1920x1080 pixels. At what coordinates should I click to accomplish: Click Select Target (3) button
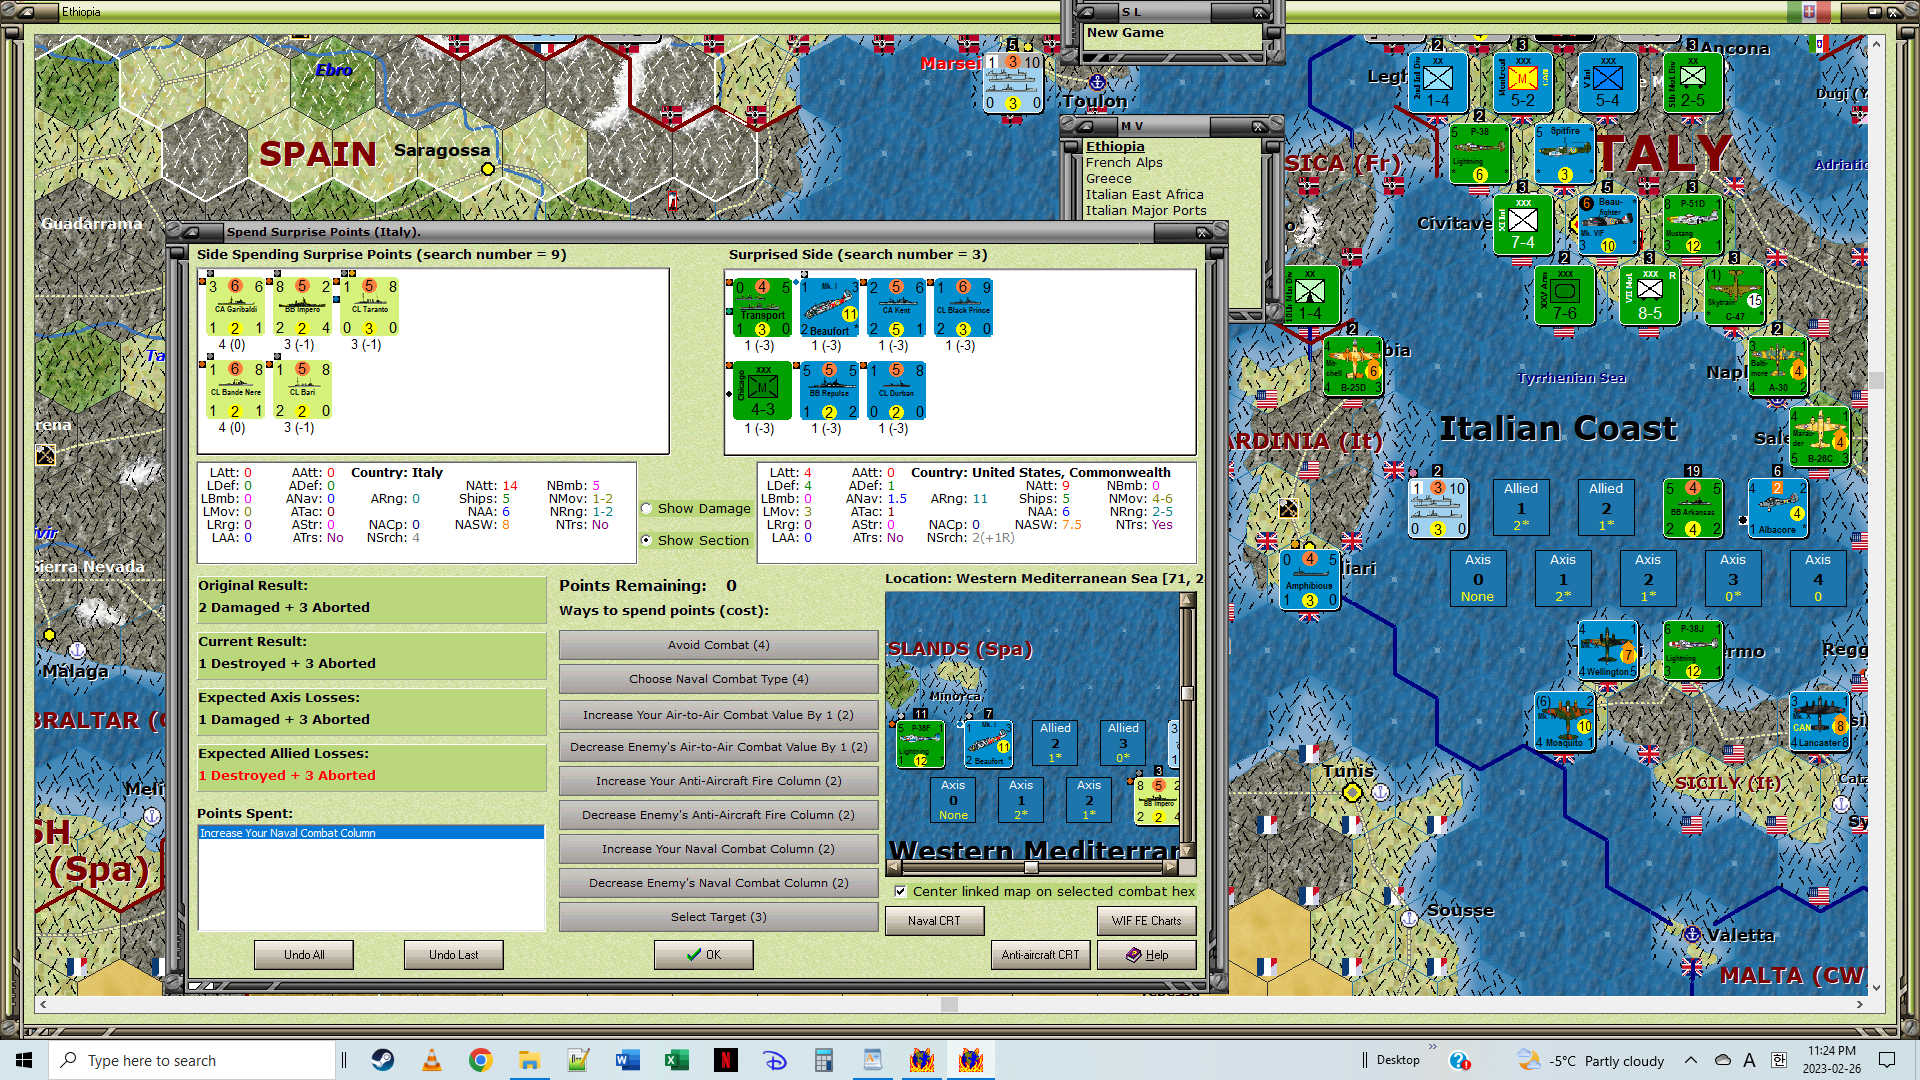(x=718, y=917)
